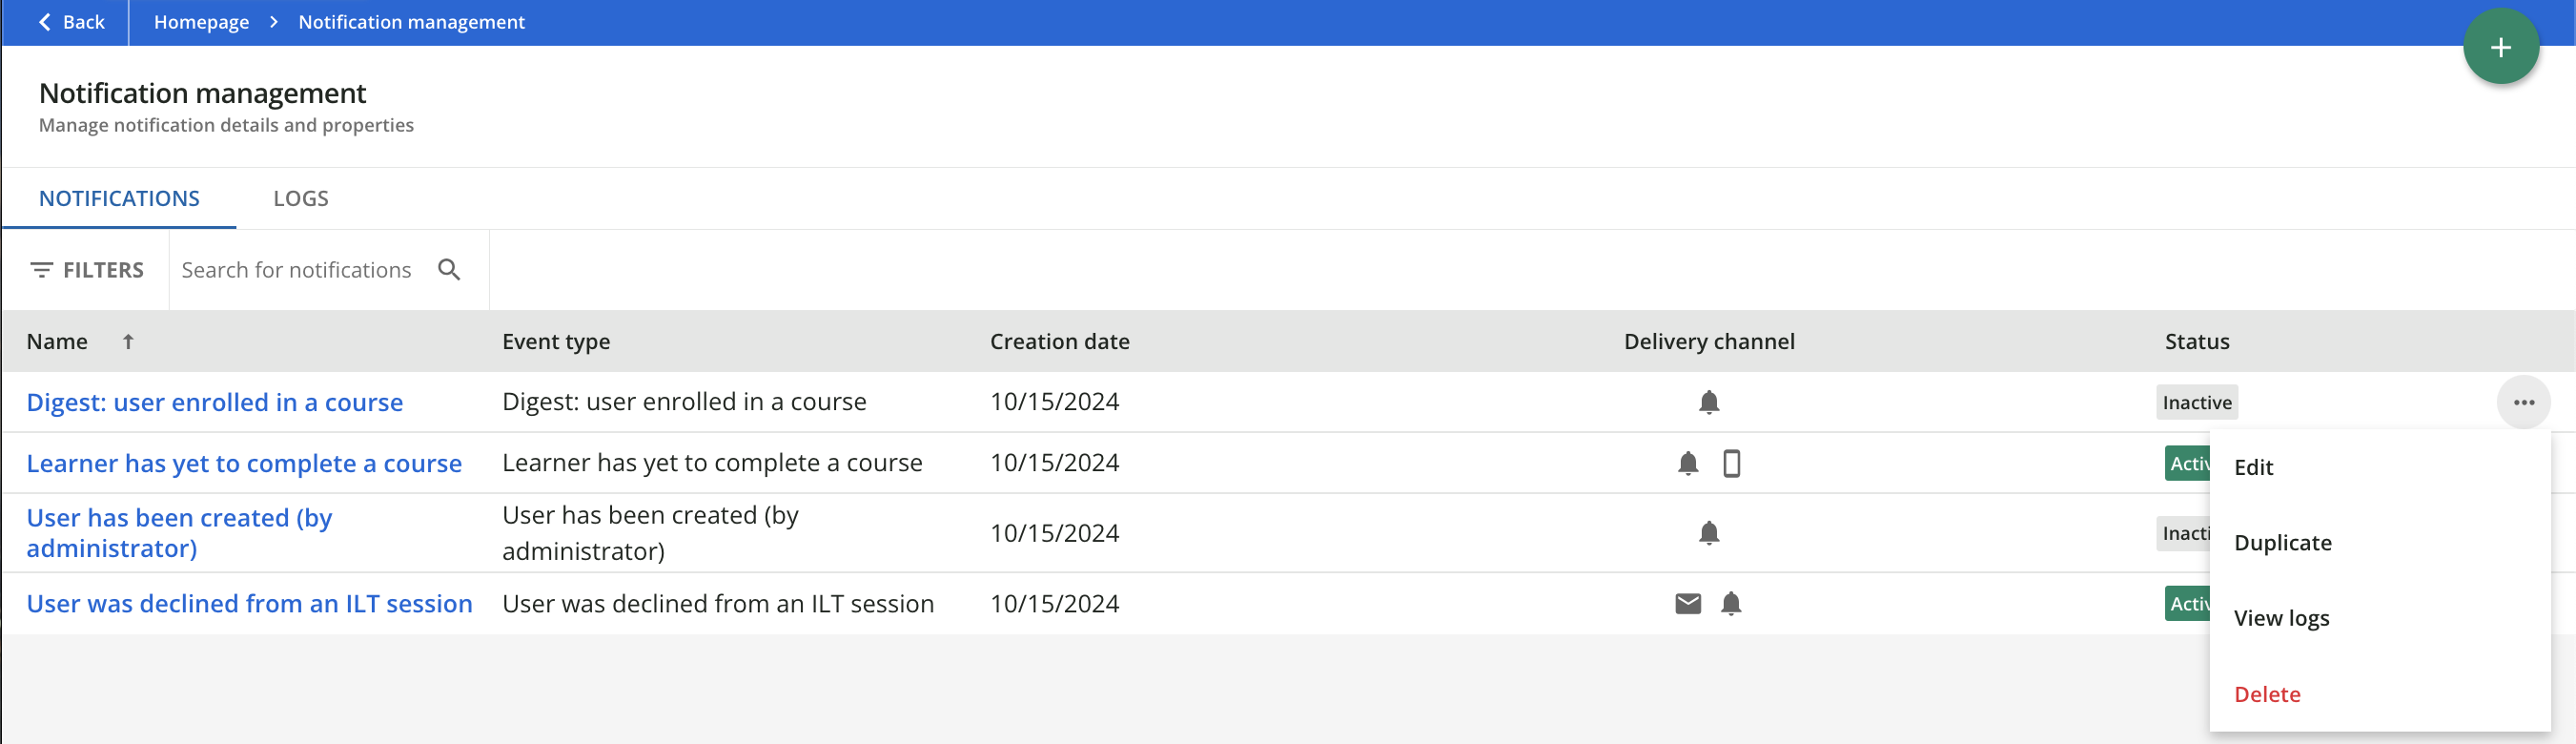
Task: Click the three-dot menu for Digest row
Action: (2523, 402)
